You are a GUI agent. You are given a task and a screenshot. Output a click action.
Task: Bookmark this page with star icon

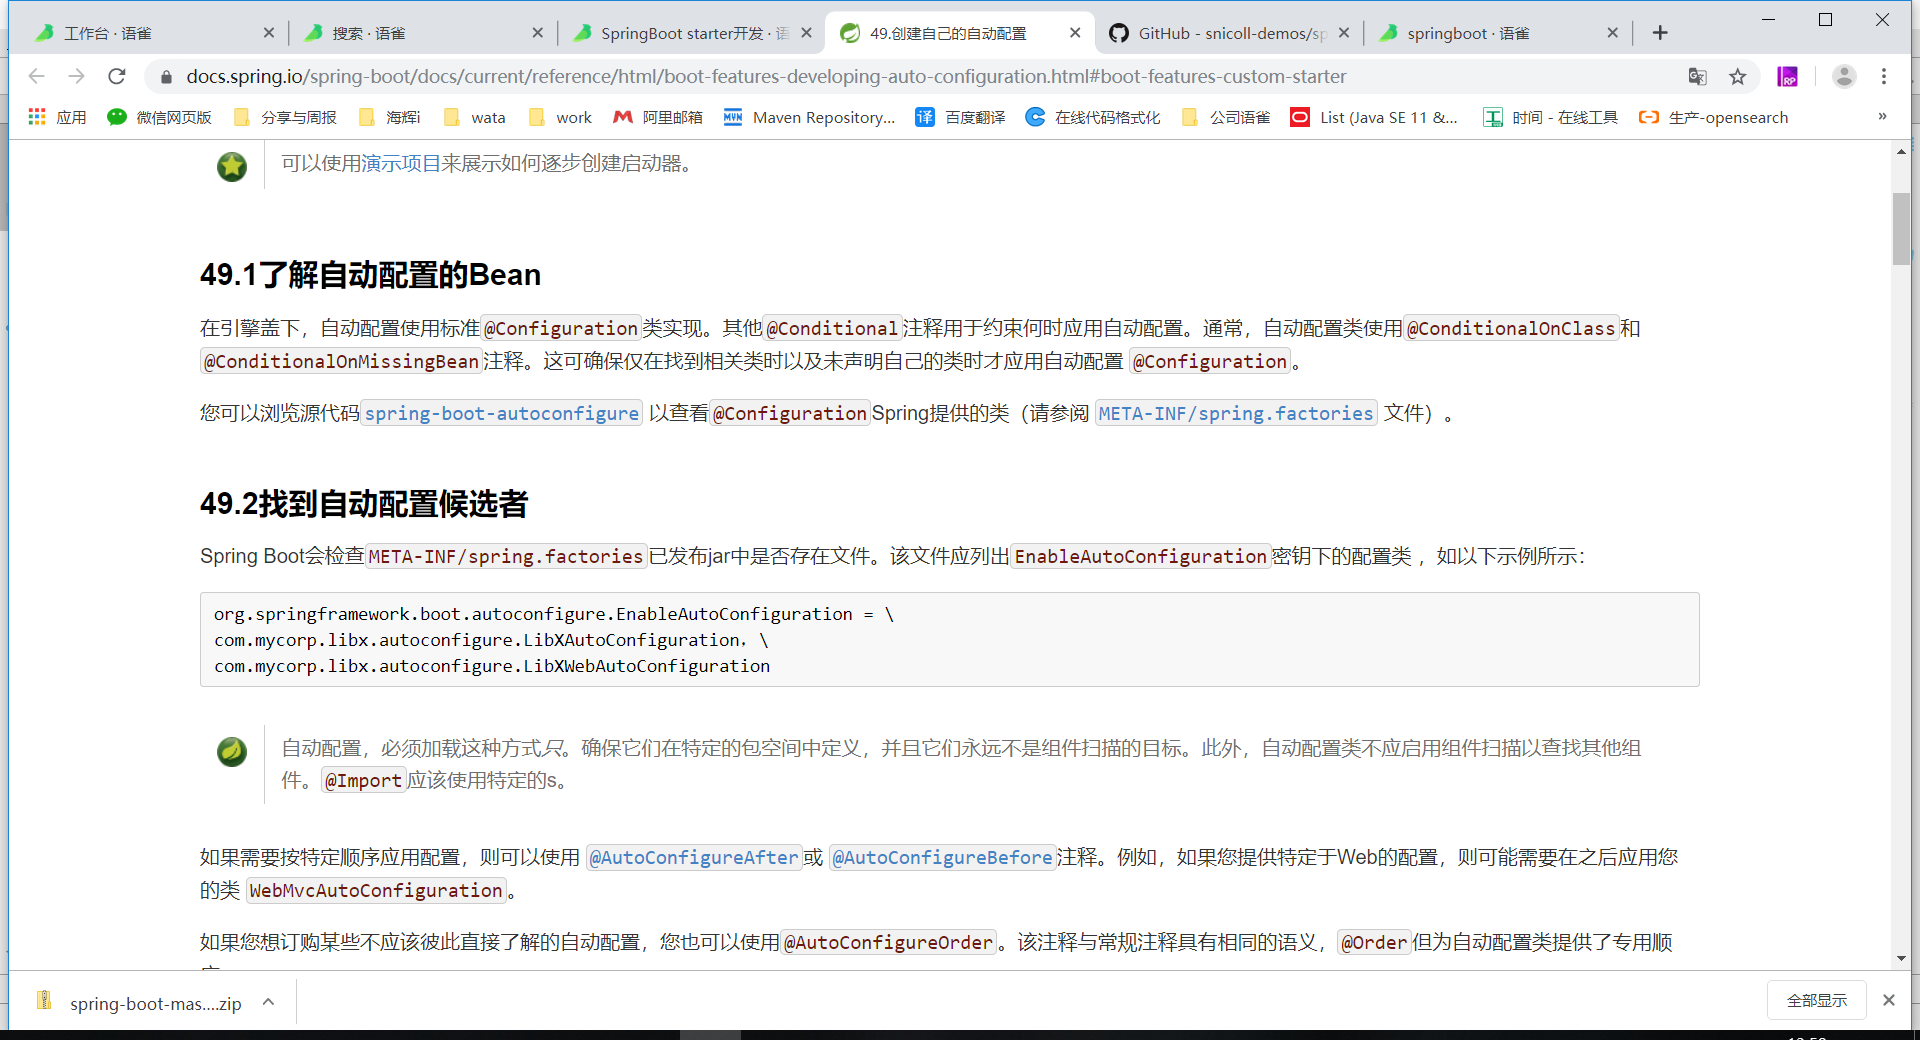(1738, 76)
